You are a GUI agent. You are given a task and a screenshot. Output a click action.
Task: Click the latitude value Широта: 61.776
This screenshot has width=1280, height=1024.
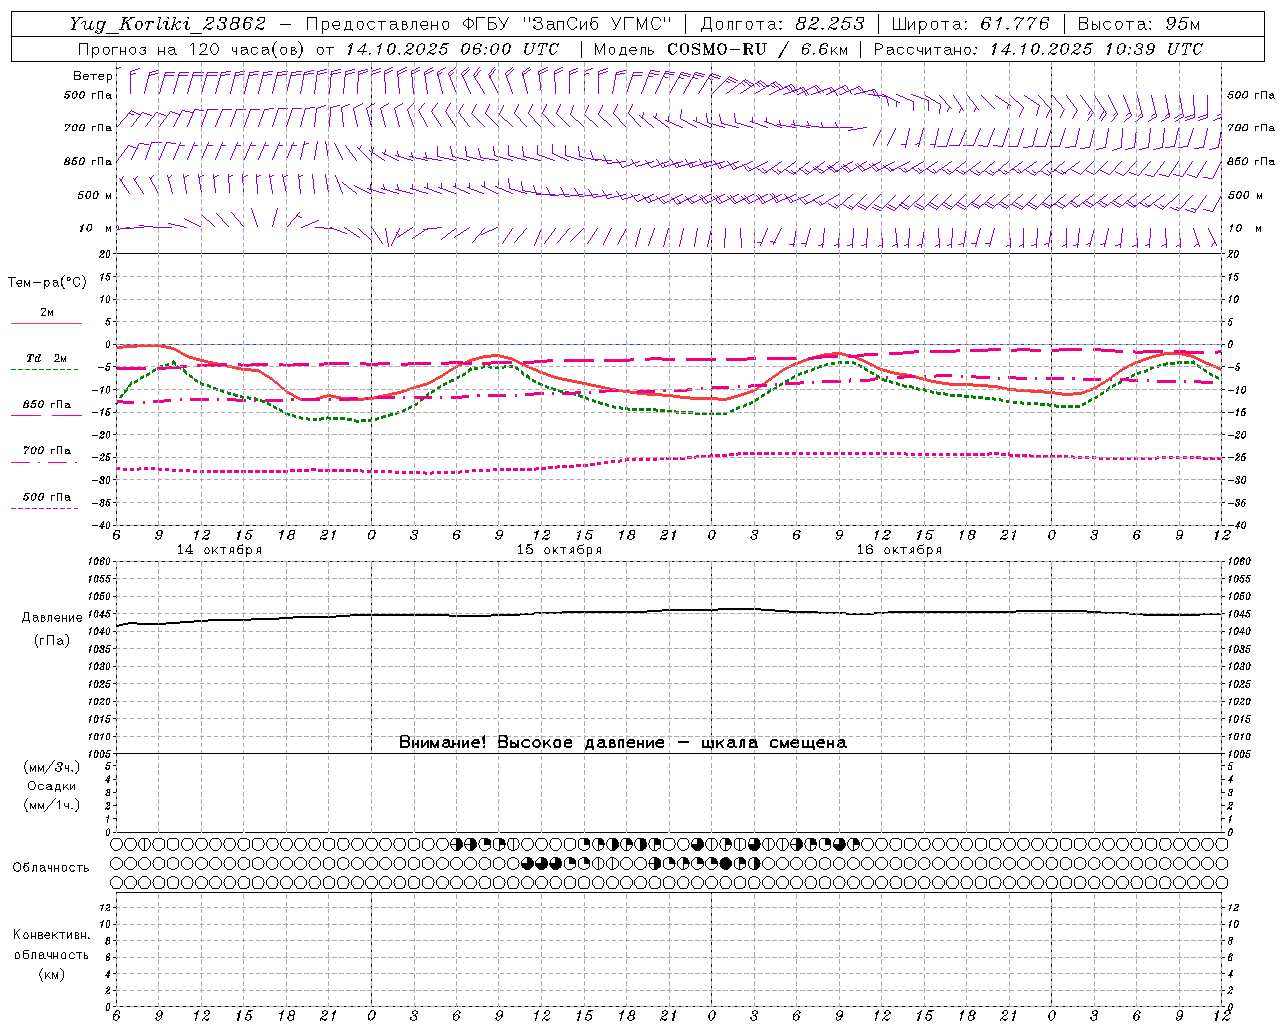coord(970,24)
